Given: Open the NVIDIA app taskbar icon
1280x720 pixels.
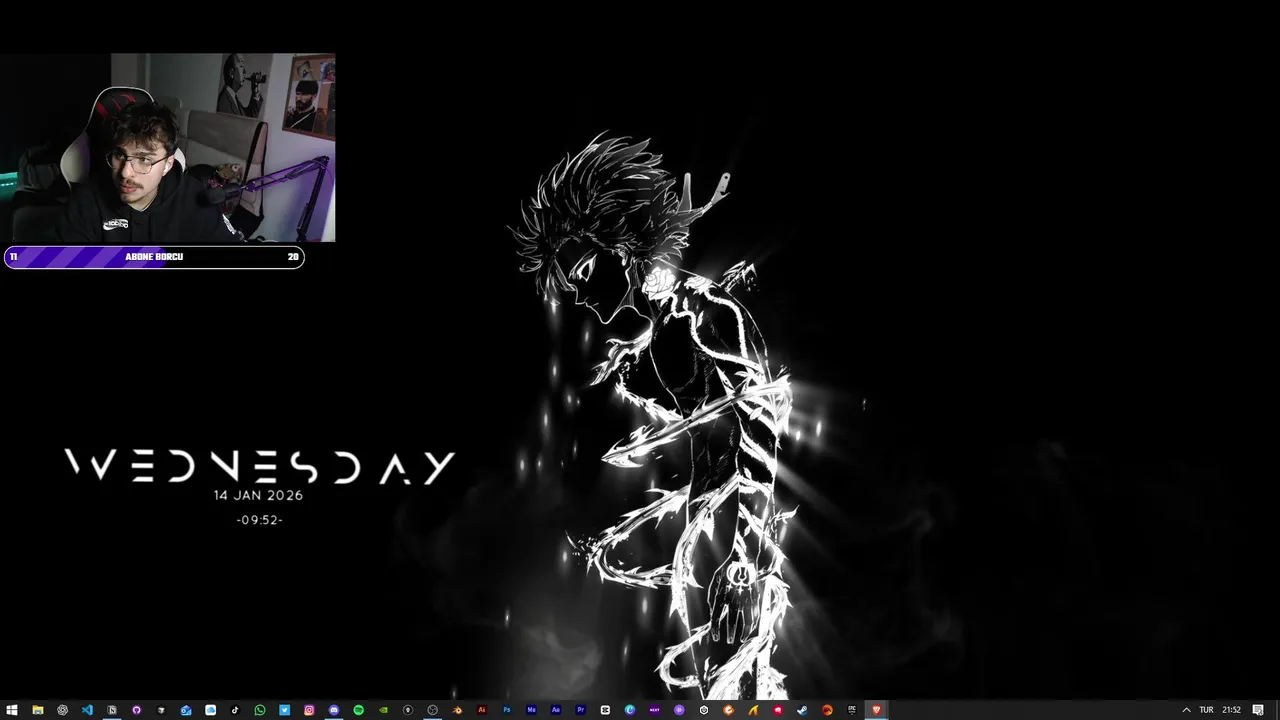Looking at the screenshot, I should click(x=383, y=710).
